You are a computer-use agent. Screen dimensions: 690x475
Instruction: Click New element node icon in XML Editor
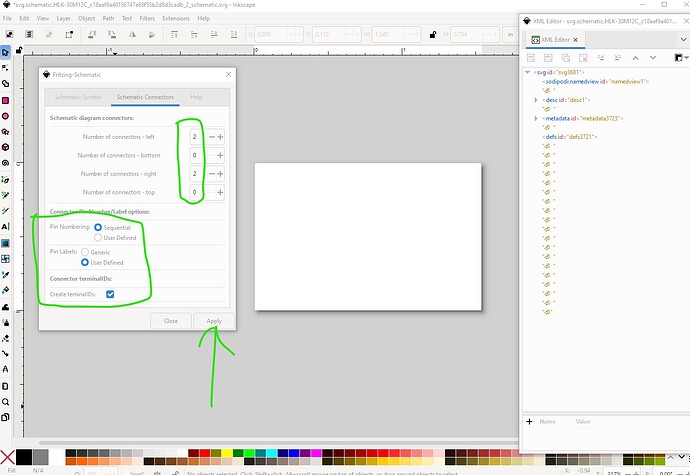click(531, 58)
